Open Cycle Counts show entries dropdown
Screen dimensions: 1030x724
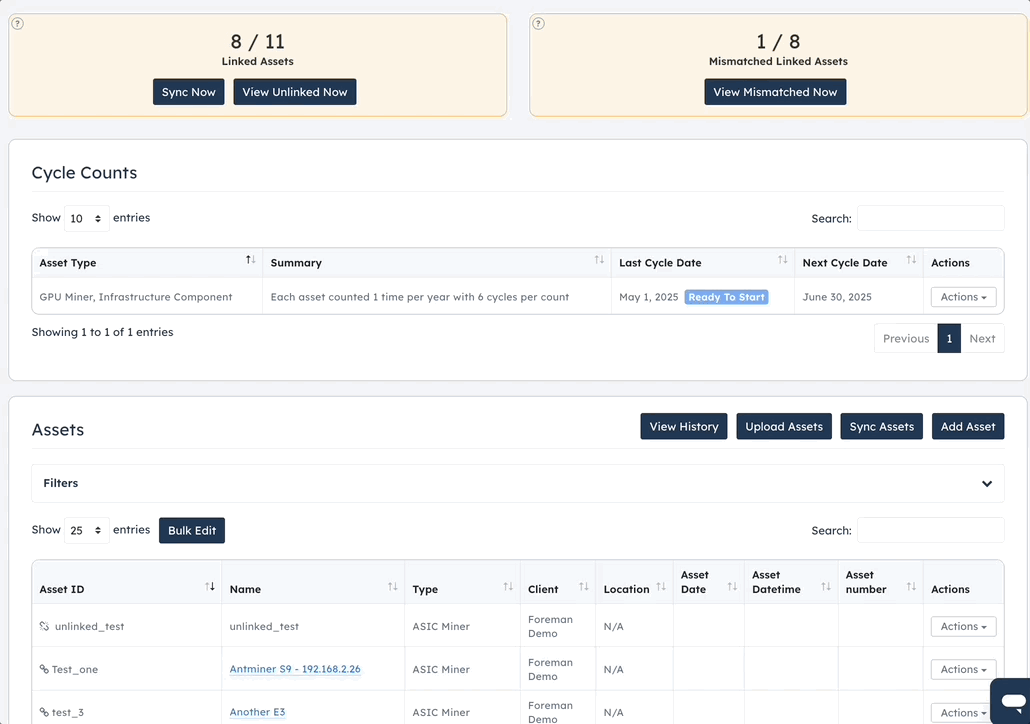coord(86,218)
